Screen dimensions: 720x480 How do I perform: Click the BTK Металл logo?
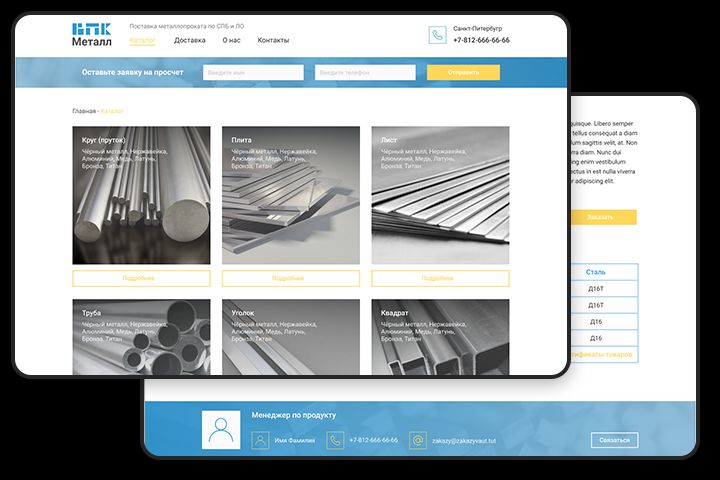click(x=91, y=35)
